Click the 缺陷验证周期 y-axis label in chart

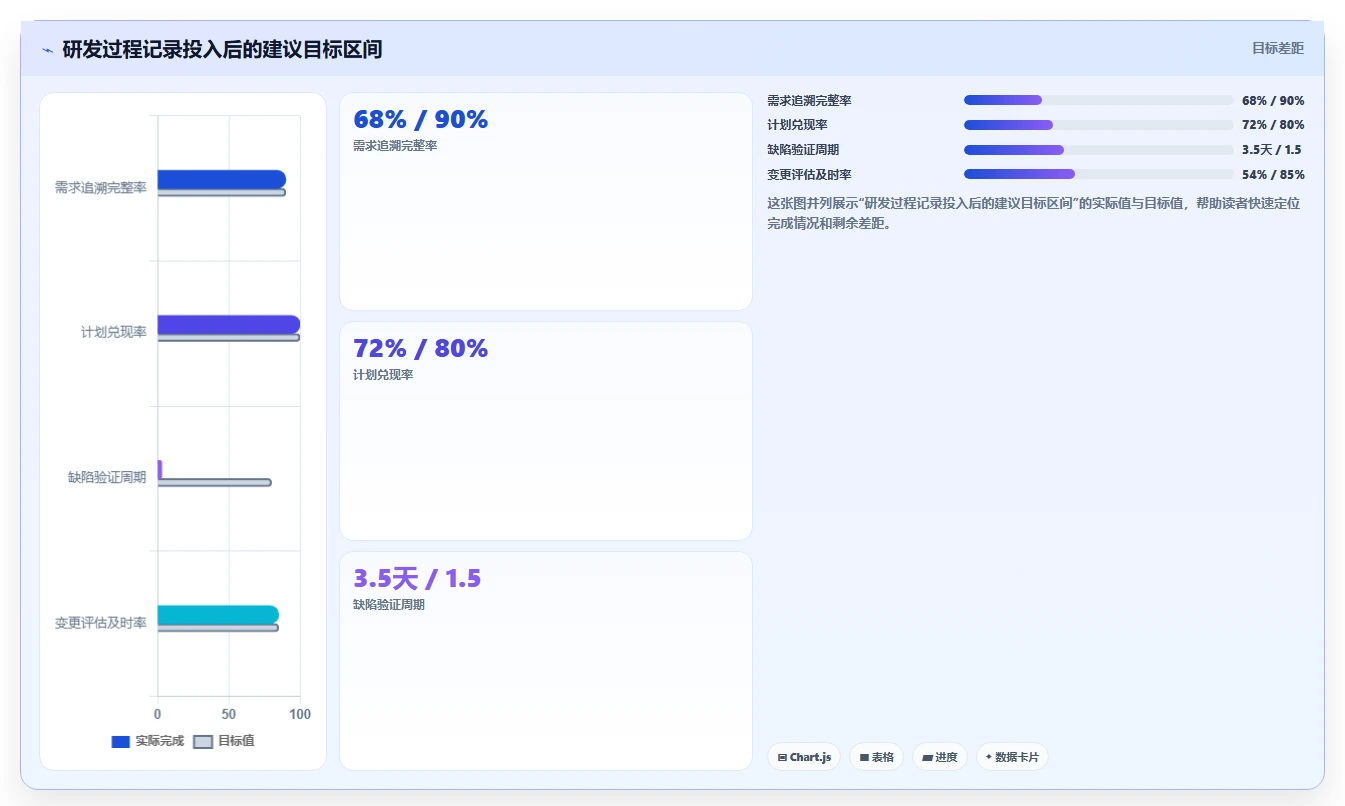coord(107,477)
